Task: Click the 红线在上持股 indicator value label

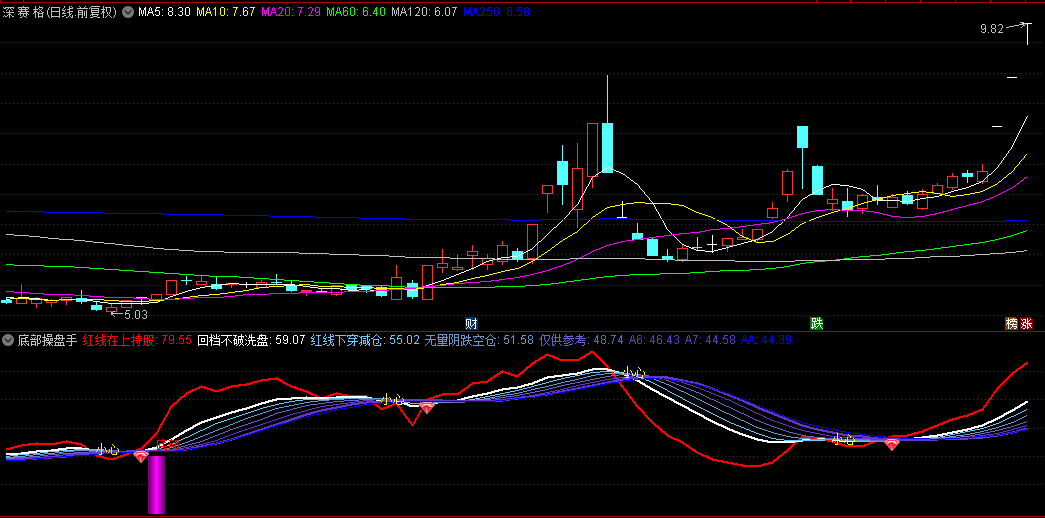Action: [137, 340]
